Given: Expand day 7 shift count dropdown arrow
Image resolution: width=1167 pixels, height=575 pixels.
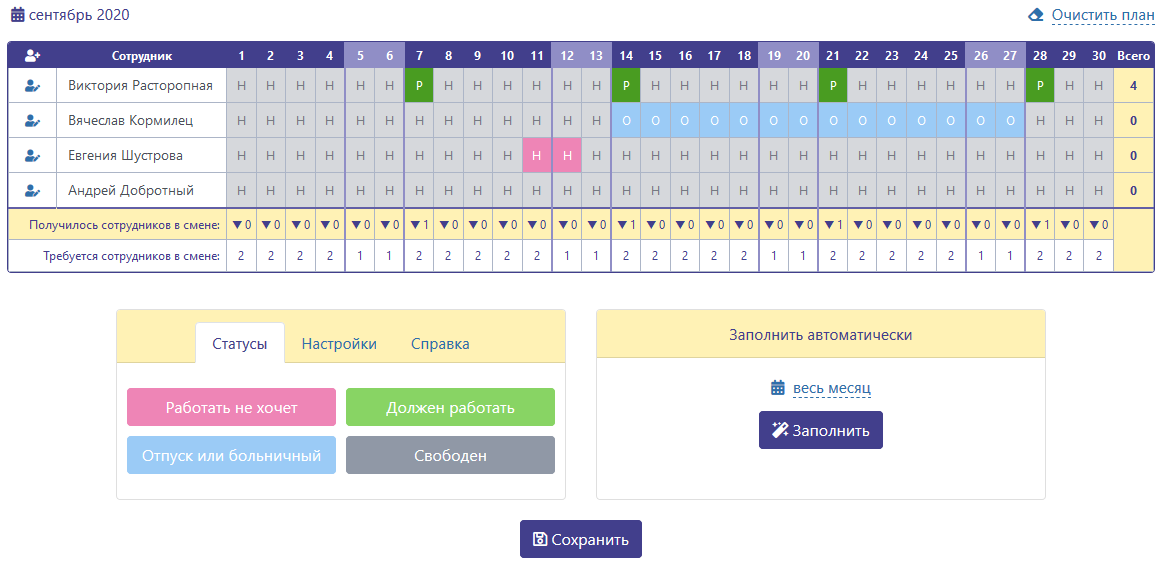Looking at the screenshot, I should [413, 225].
